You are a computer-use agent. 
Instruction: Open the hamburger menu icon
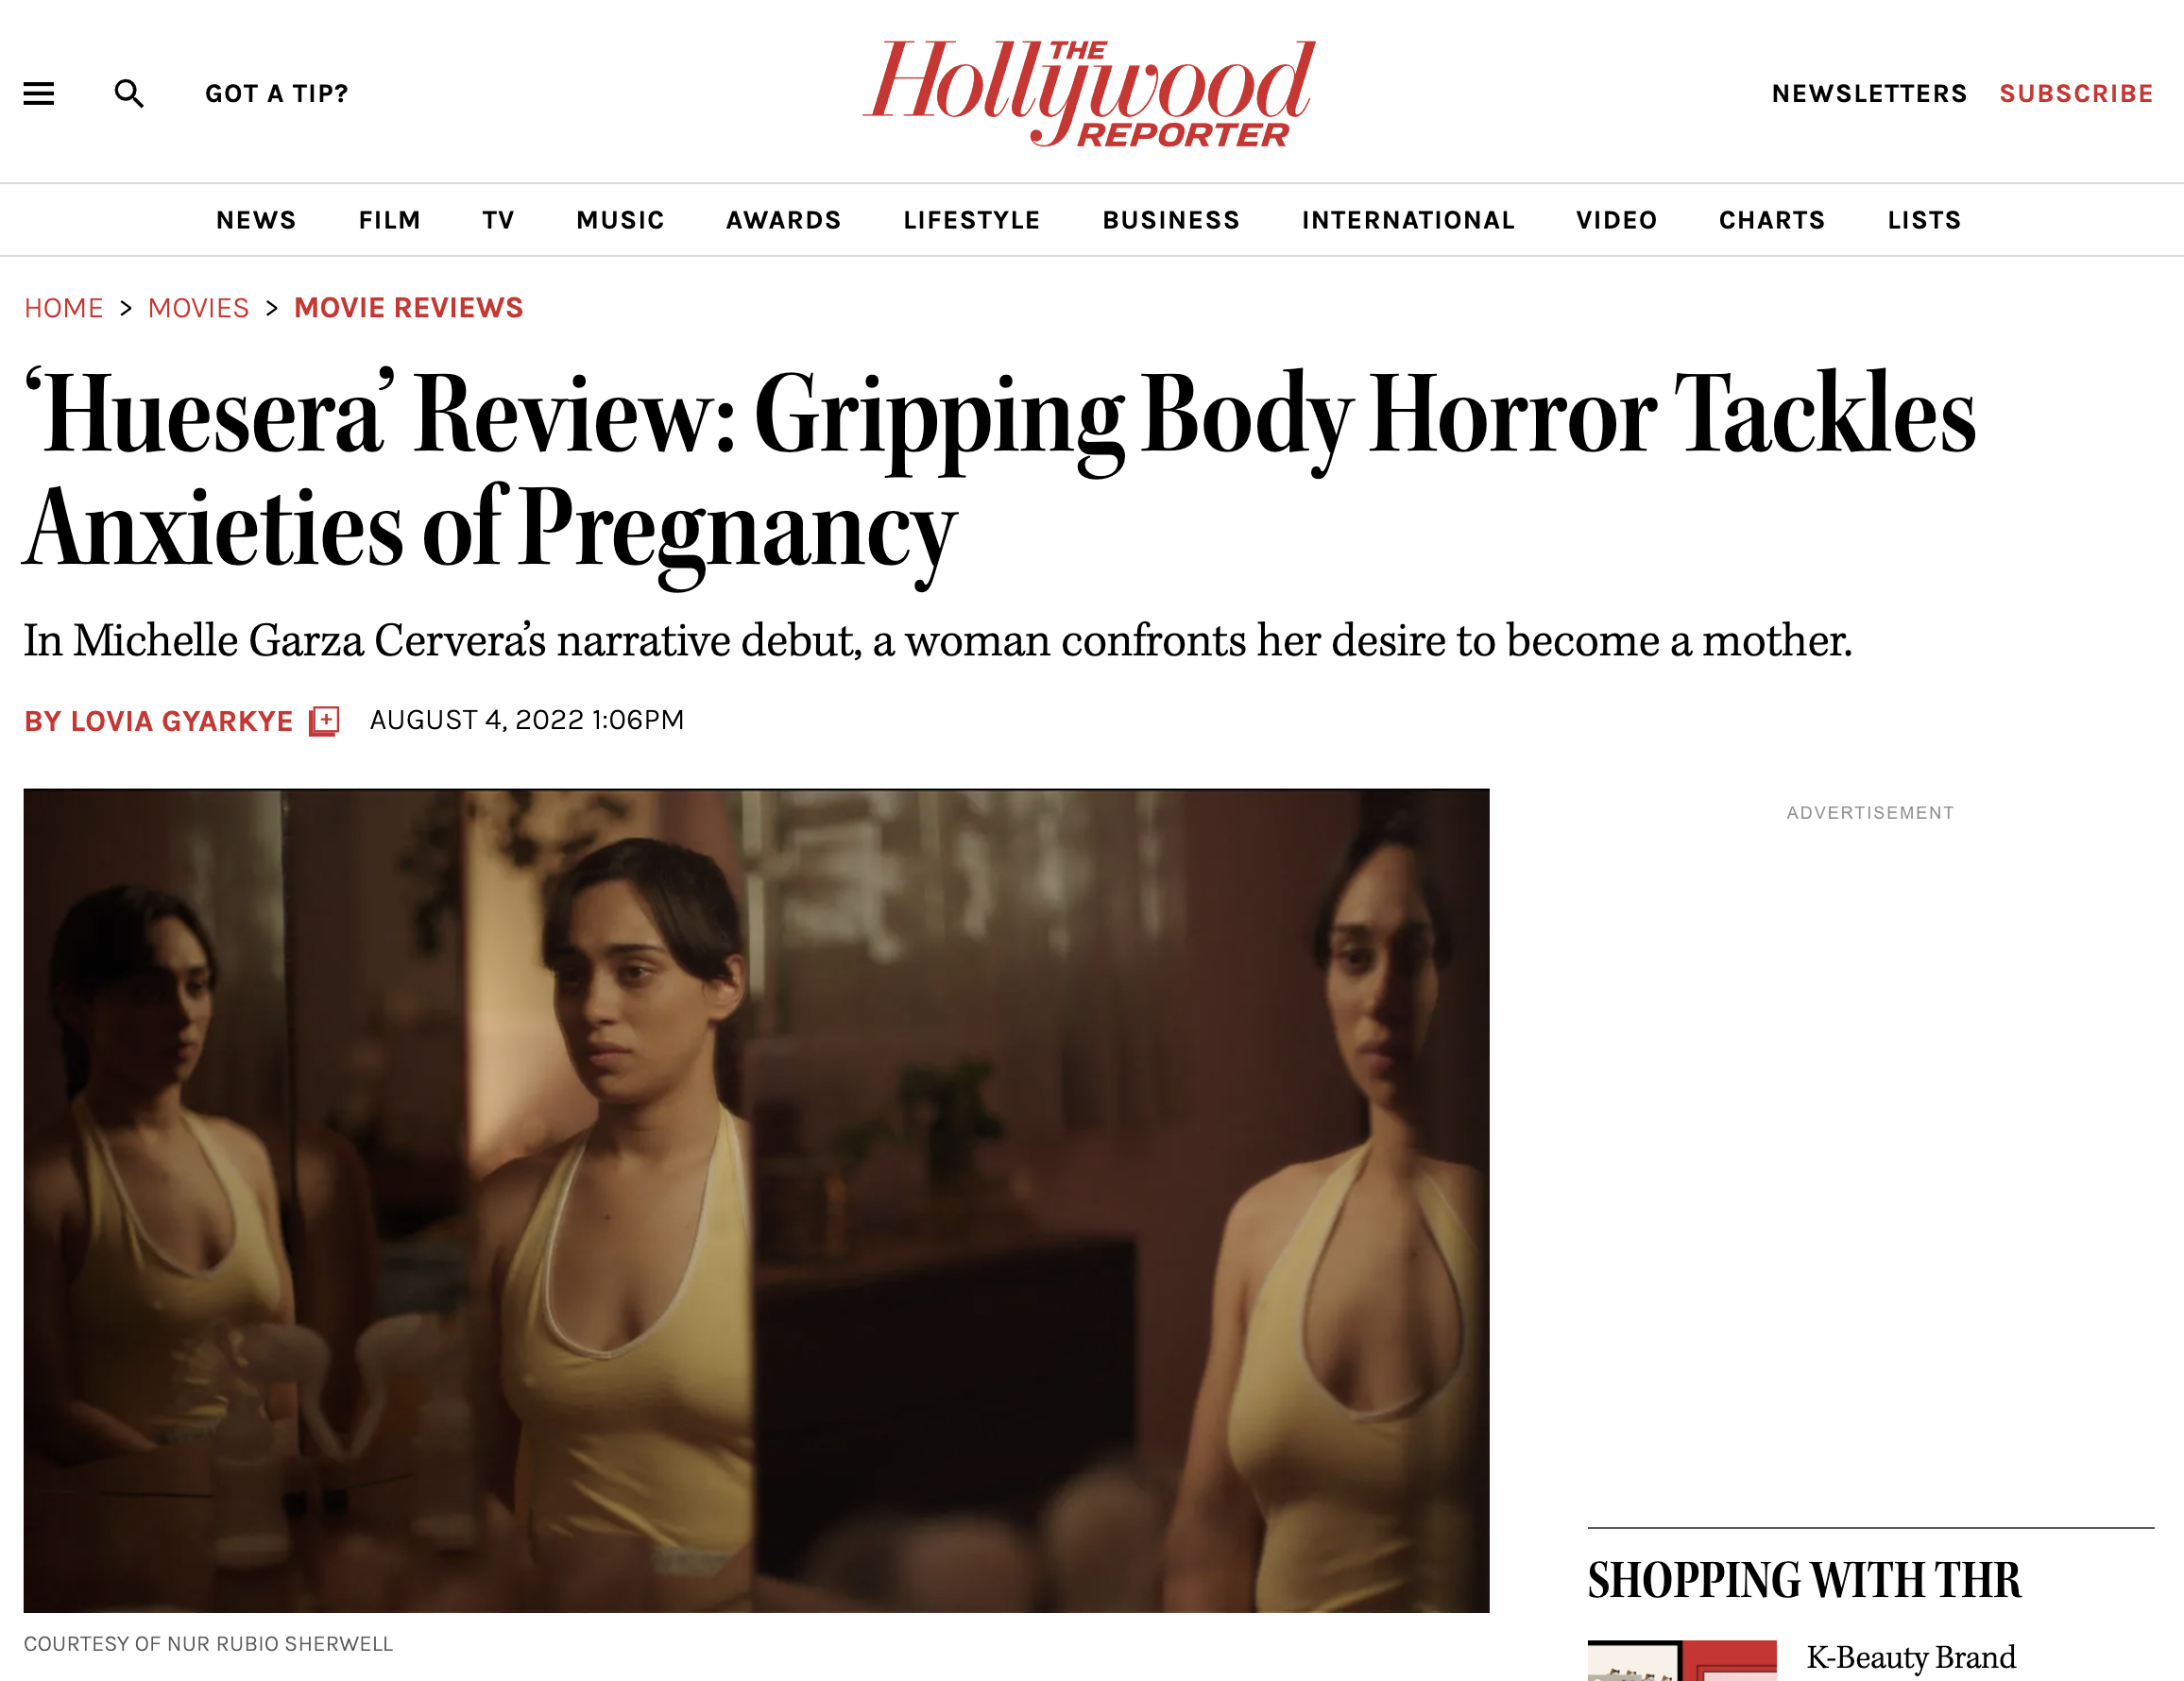(x=39, y=94)
